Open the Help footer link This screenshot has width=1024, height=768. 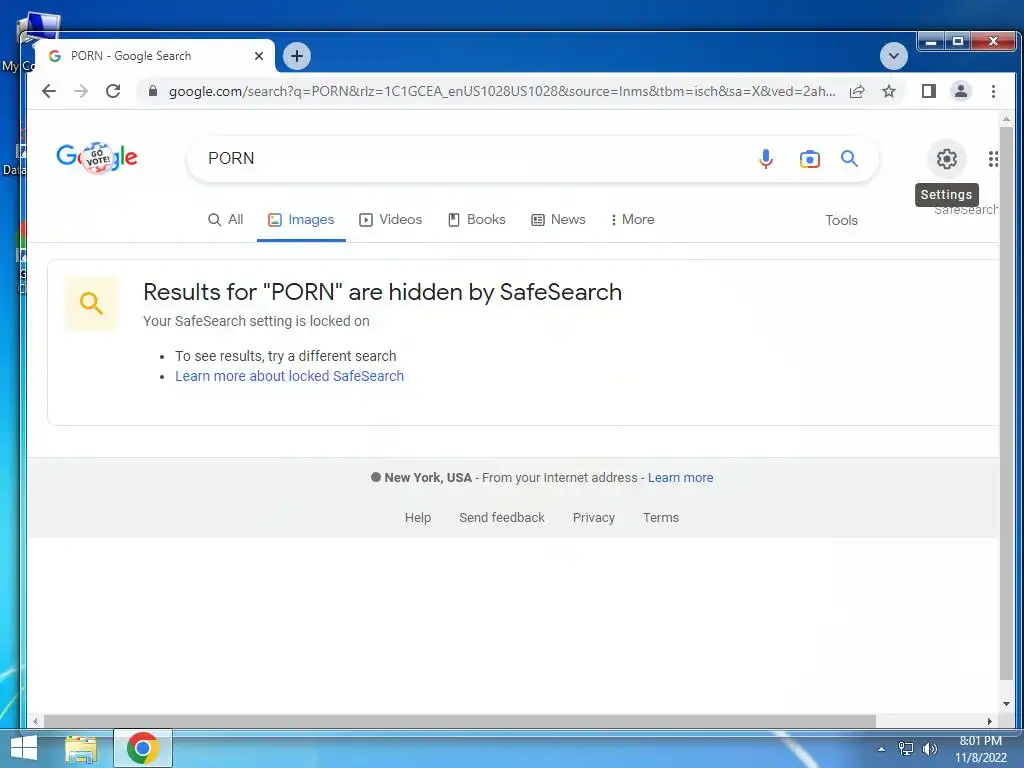[x=418, y=518]
